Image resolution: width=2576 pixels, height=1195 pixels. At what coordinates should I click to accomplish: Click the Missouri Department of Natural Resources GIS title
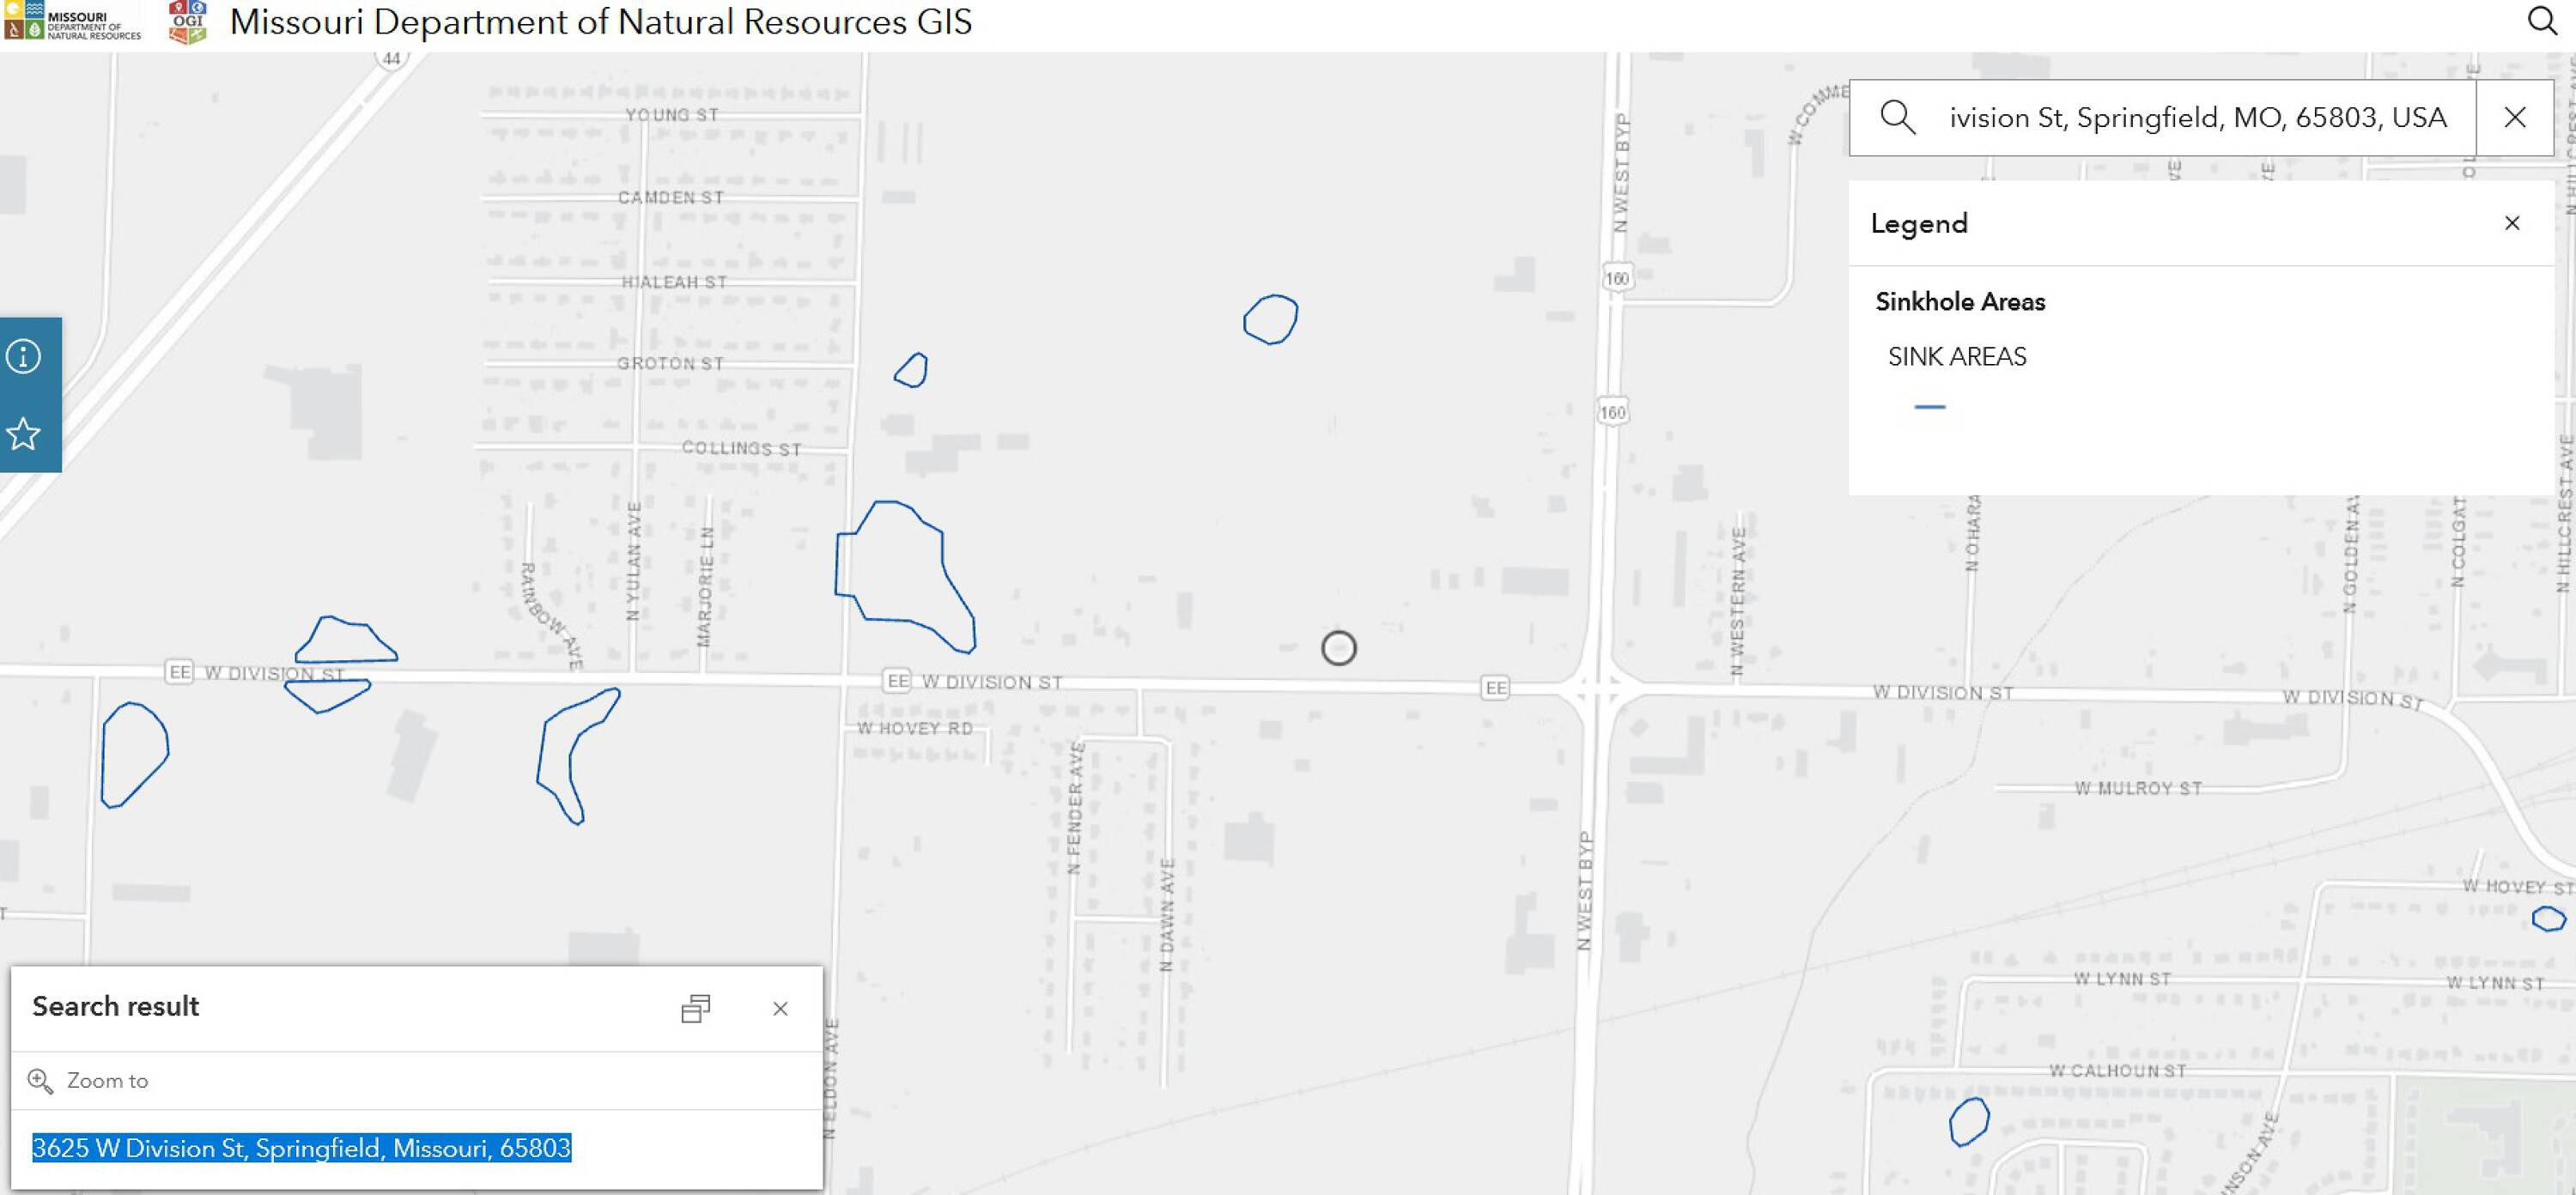click(600, 22)
